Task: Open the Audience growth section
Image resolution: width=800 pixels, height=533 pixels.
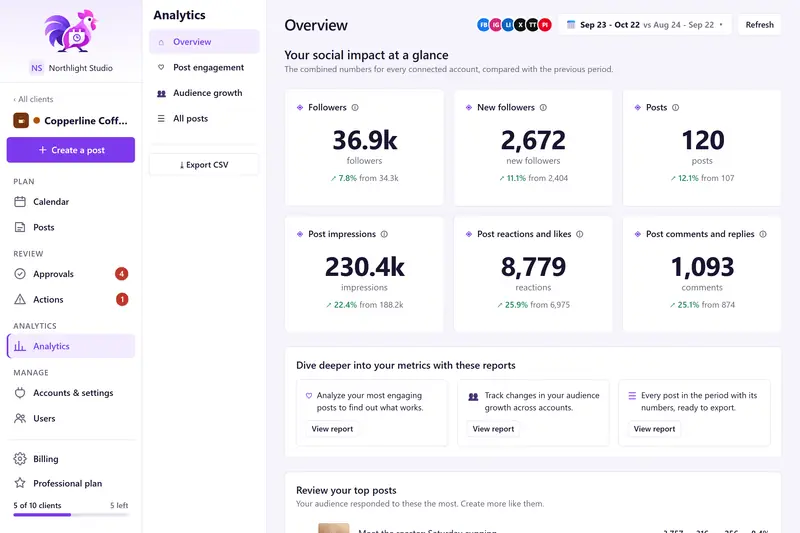Action: point(204,93)
